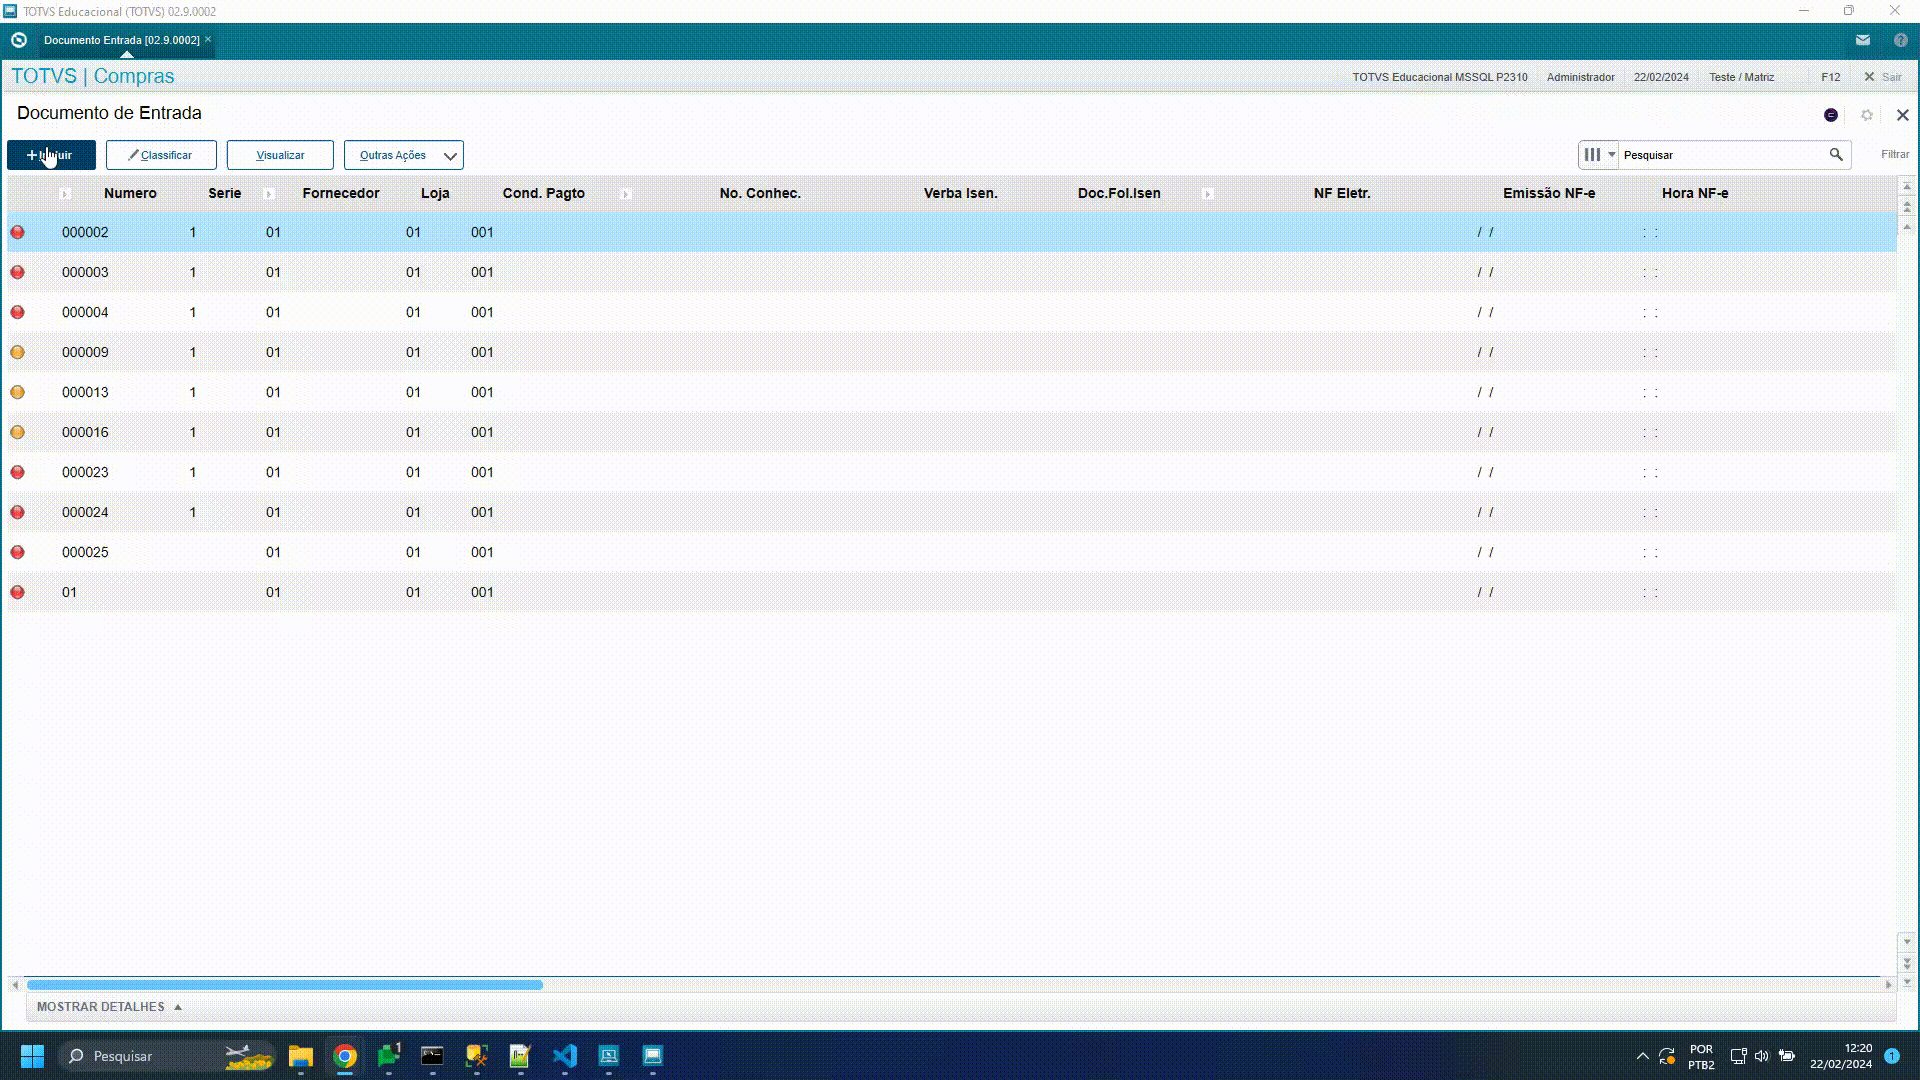Select the Documento Entrada [02.9.0002] tab

coord(121,40)
